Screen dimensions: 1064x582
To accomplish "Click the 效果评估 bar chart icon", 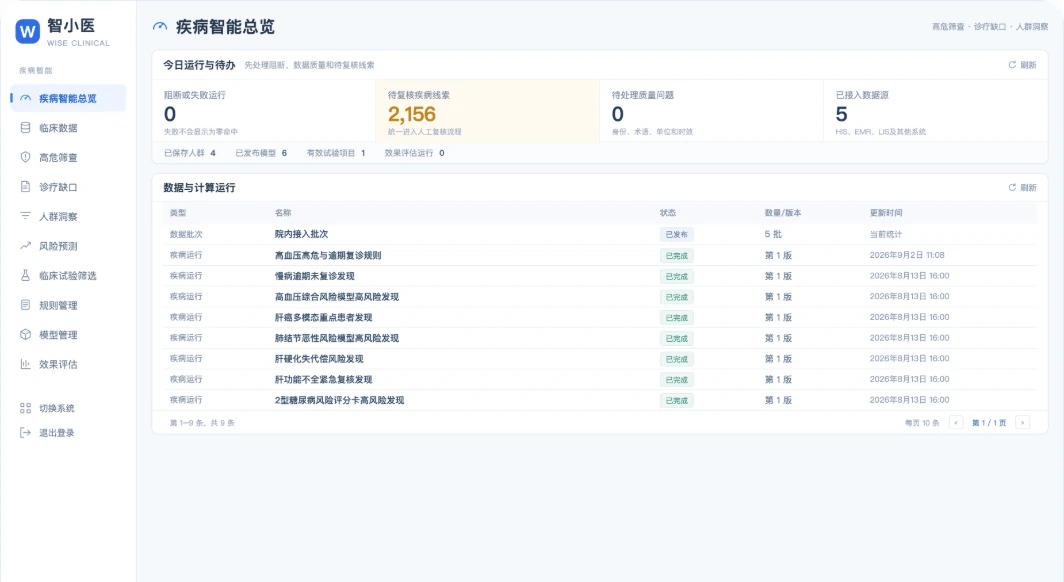I will [25, 364].
